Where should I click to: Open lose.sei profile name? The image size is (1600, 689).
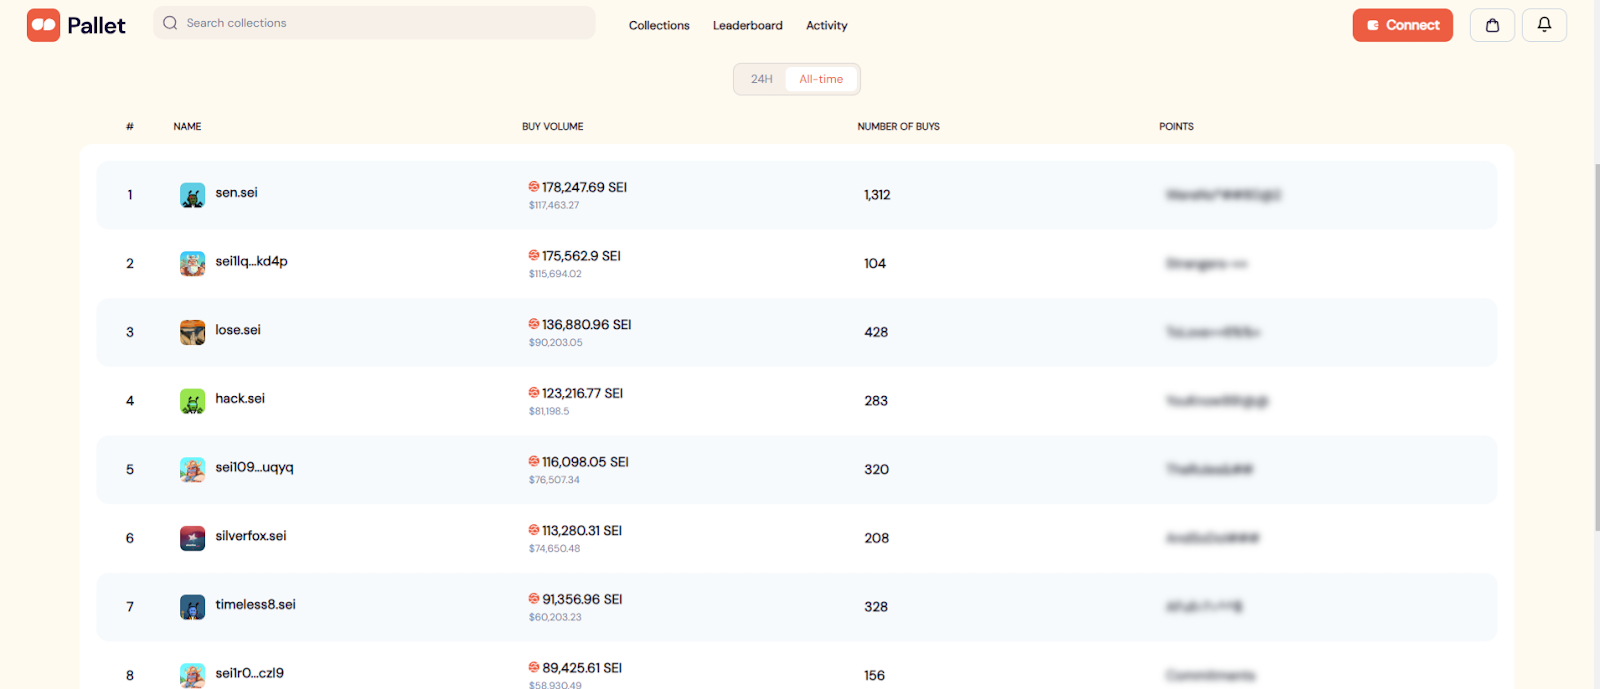(238, 330)
